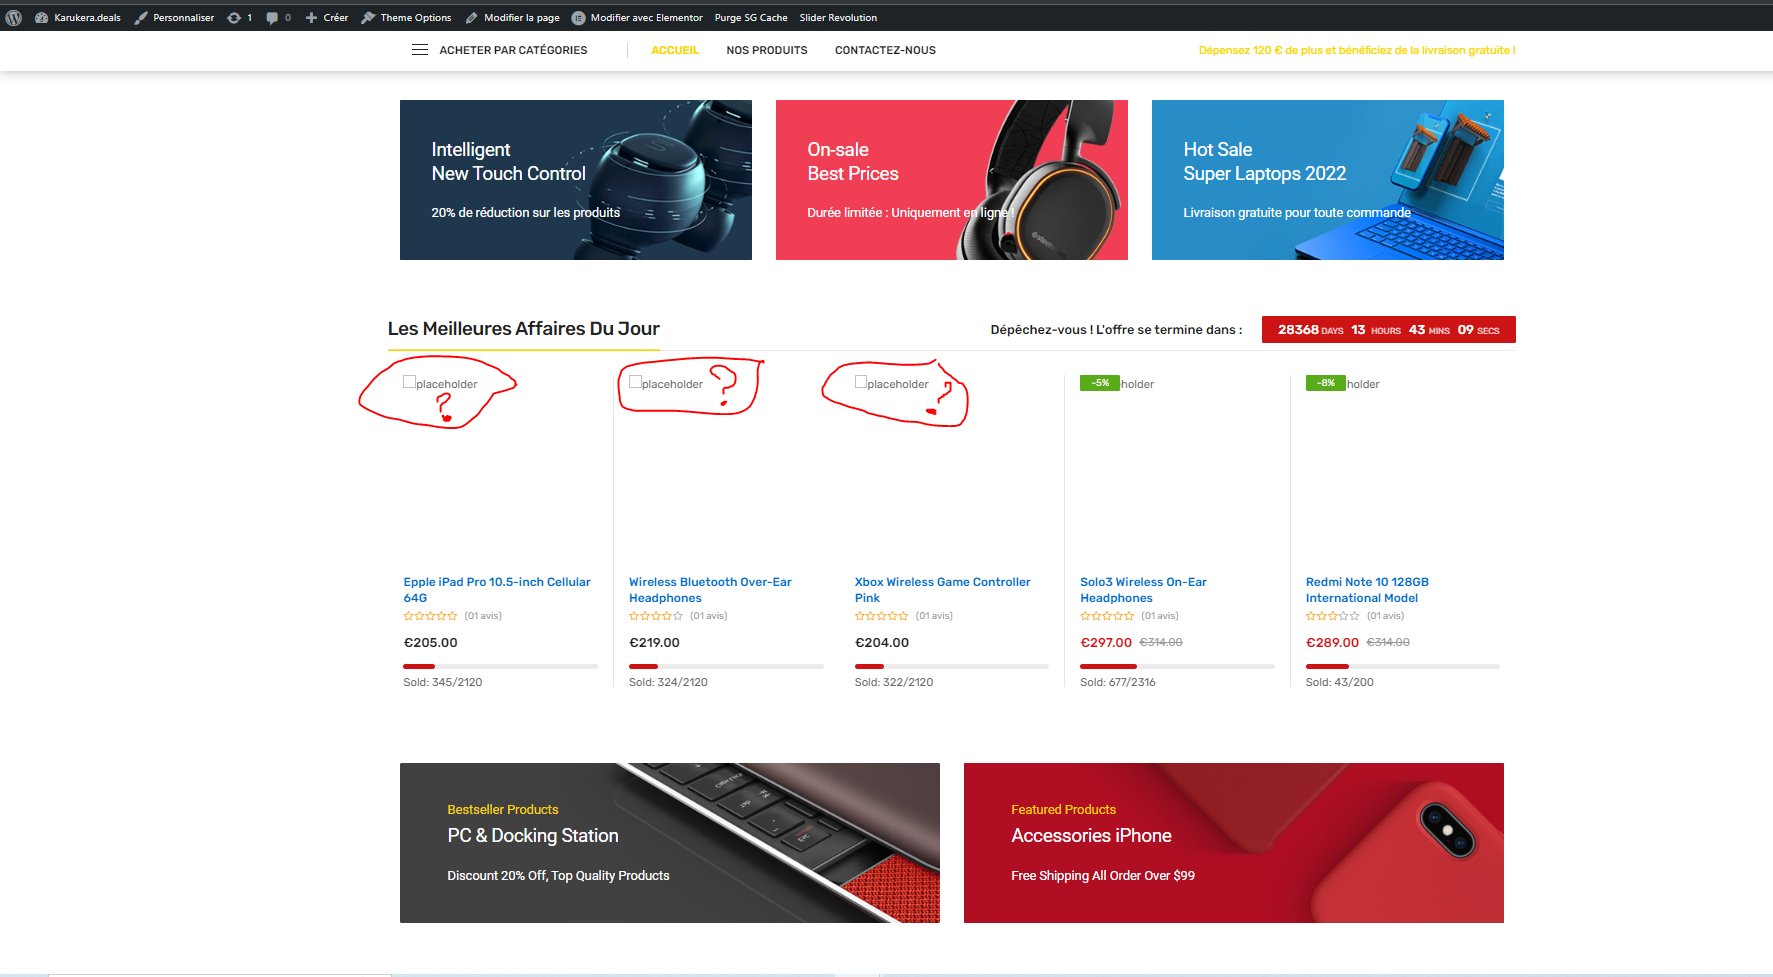Click the star rating for Wireless Bluetooth Headphones

pos(656,616)
